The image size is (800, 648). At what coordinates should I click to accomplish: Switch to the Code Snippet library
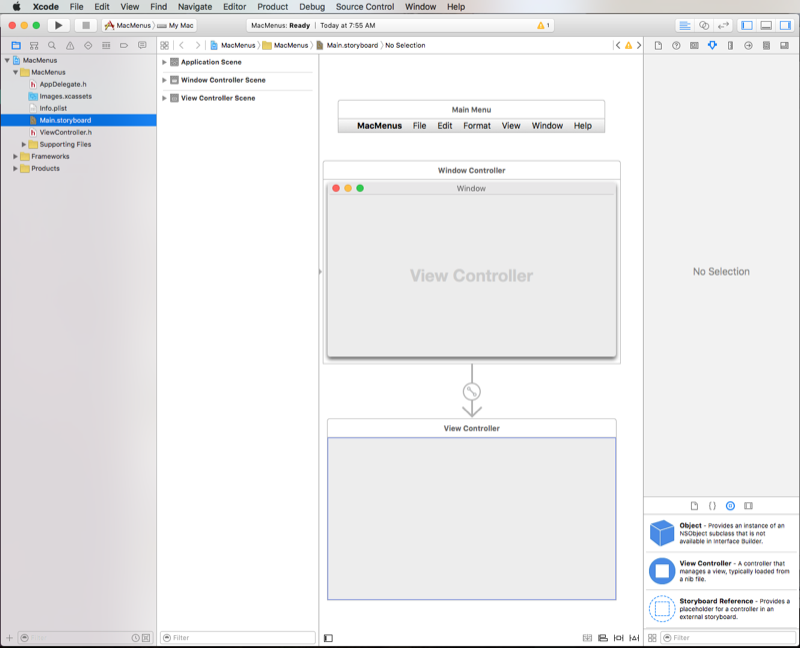(x=712, y=506)
